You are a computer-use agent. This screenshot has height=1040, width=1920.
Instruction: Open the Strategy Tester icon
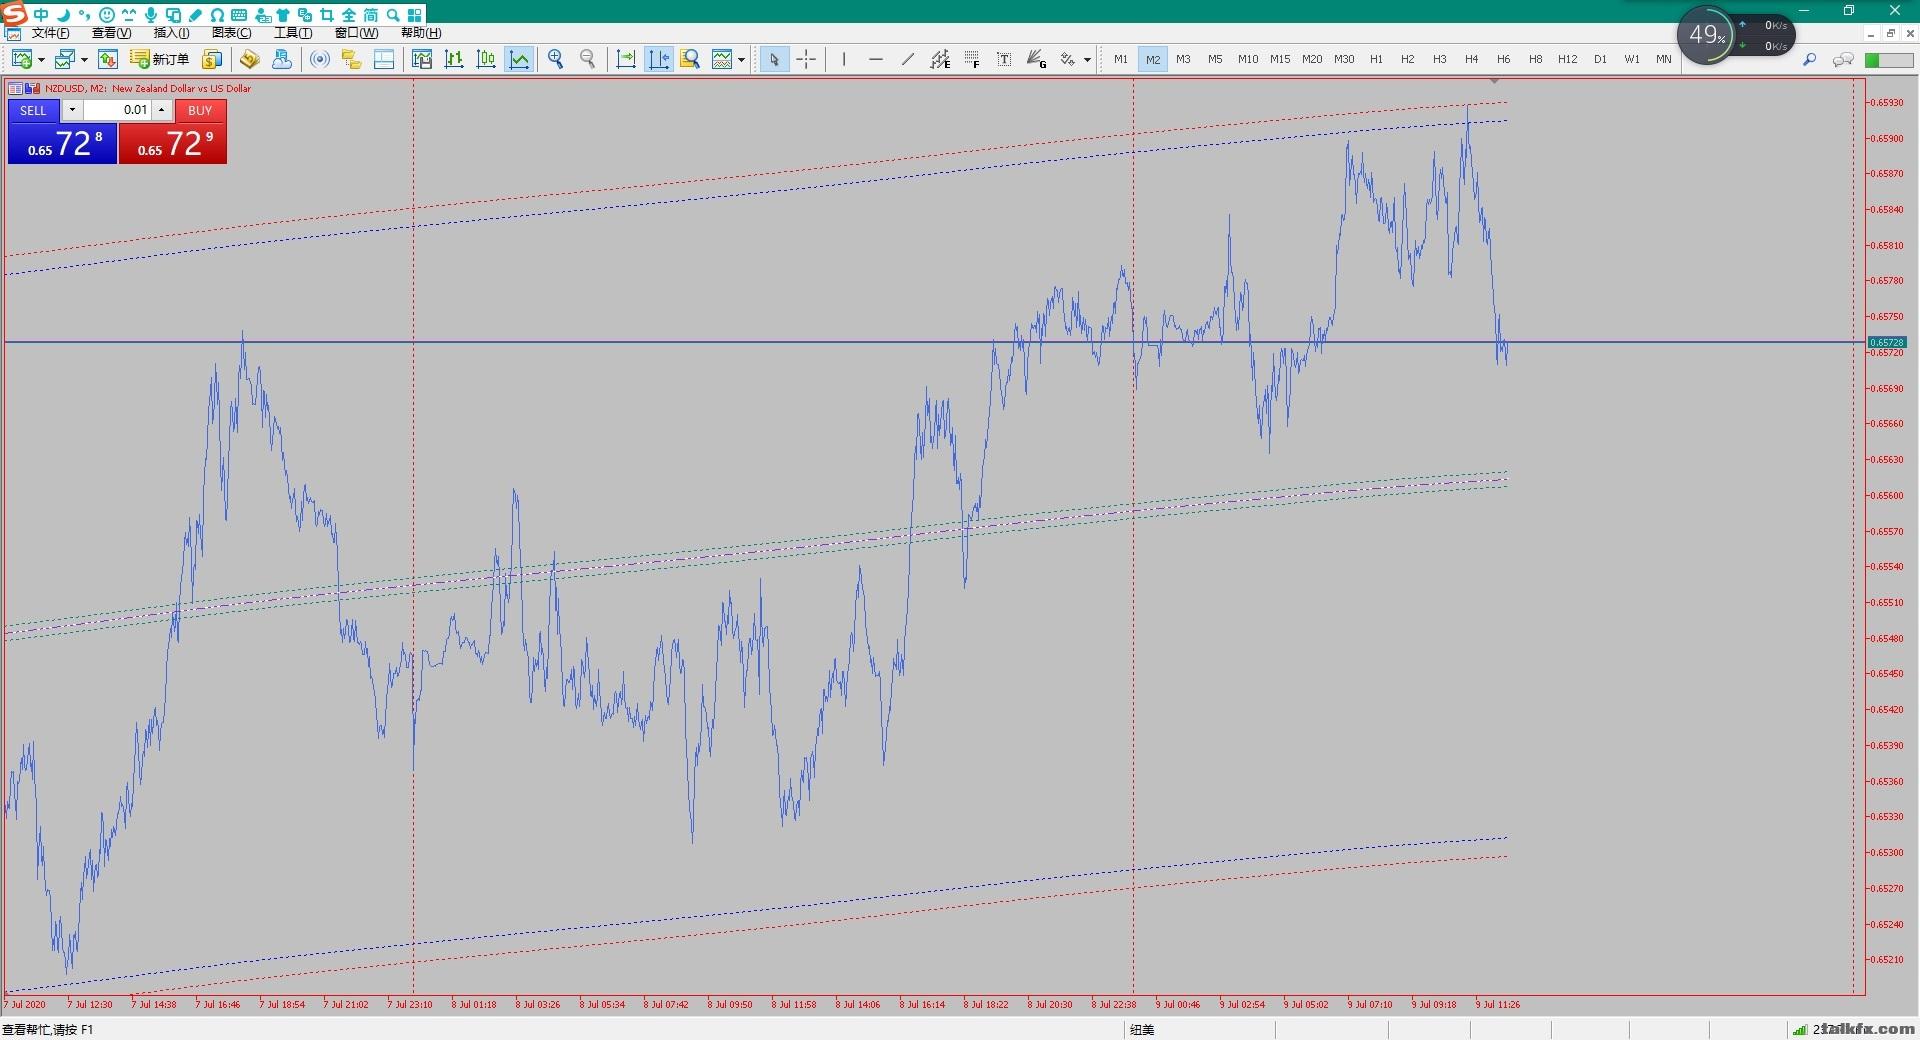point(422,60)
